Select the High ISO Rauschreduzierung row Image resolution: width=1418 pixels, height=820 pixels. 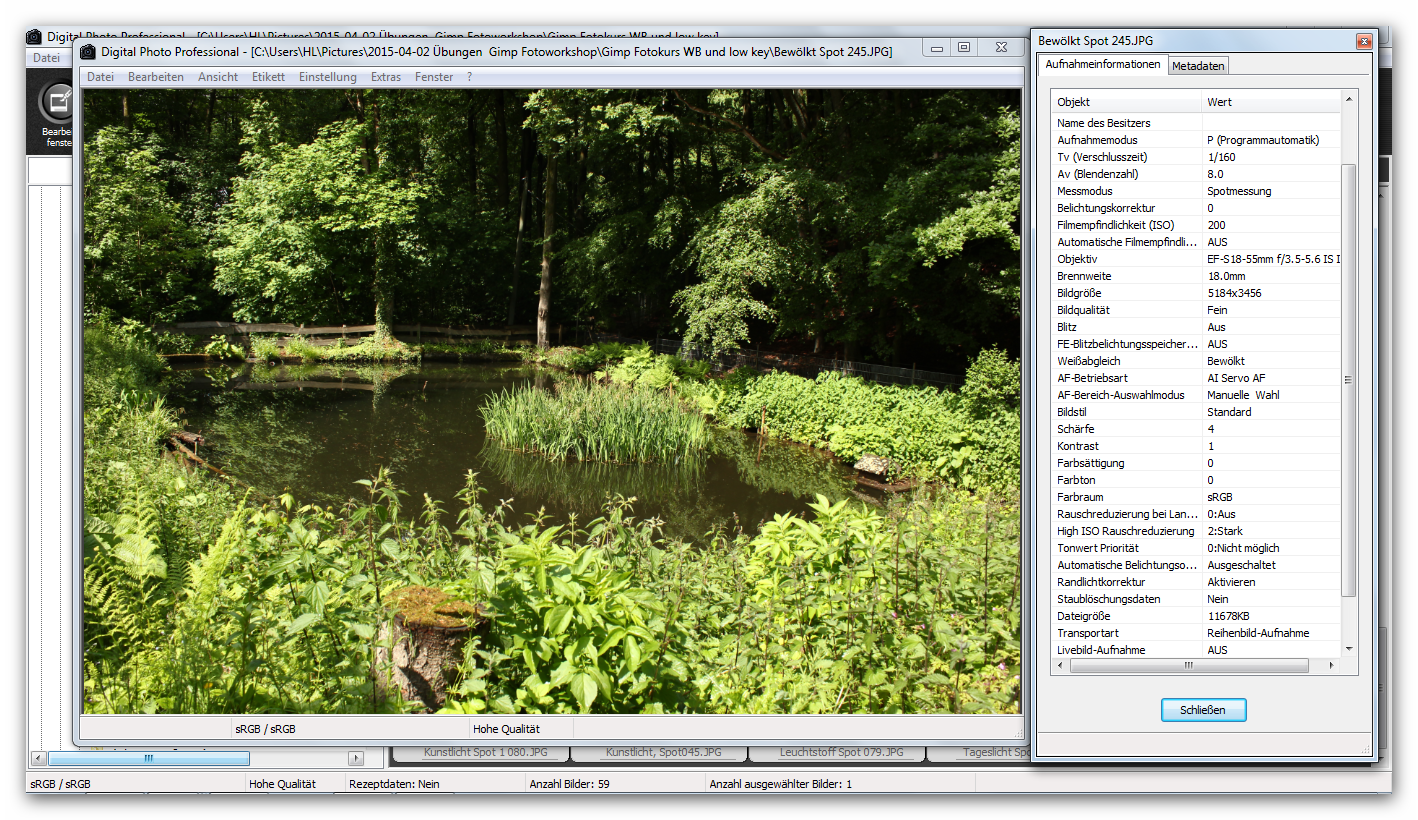click(x=1195, y=531)
